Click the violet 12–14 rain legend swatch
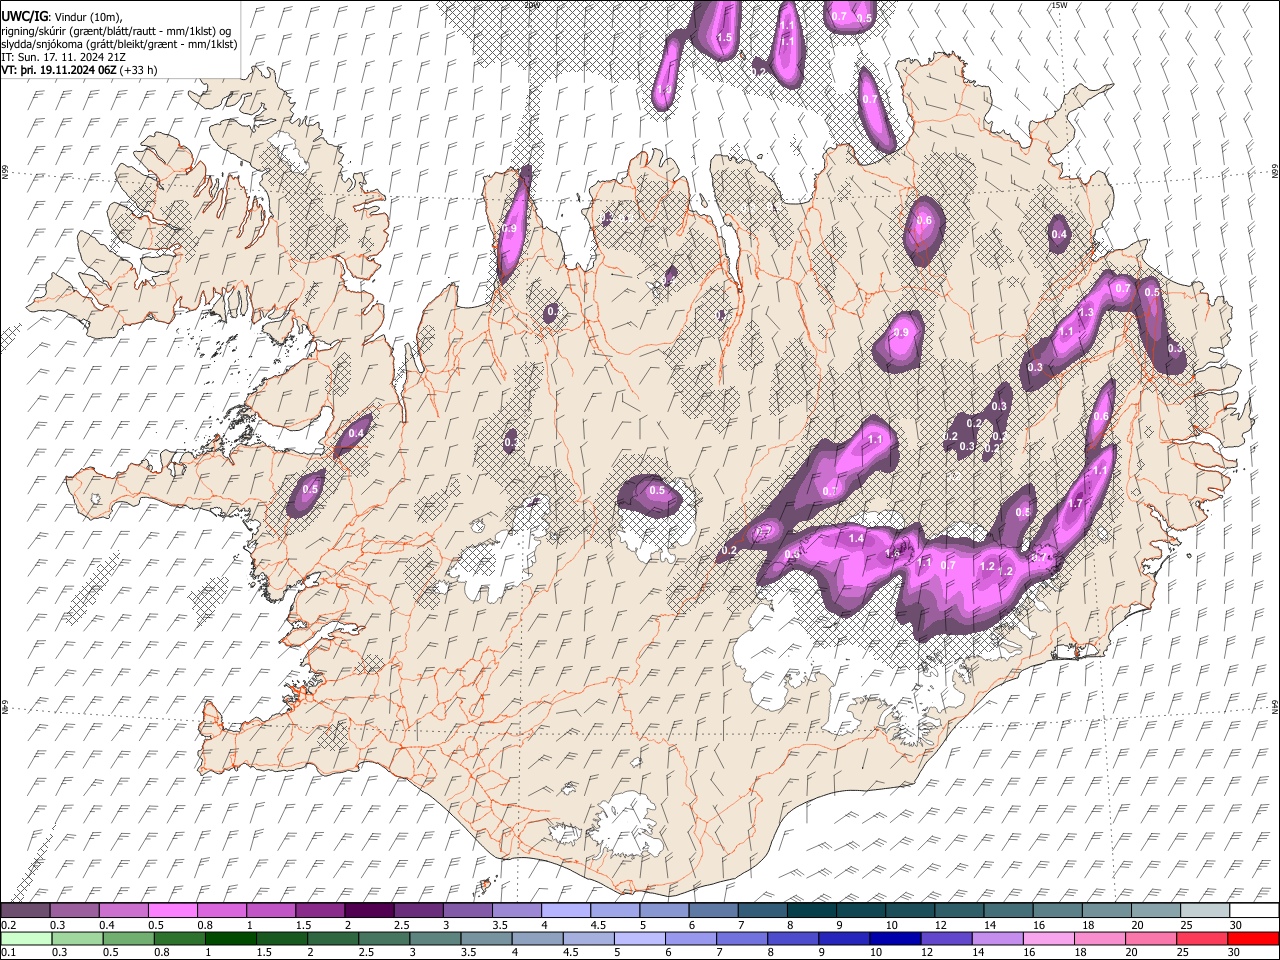This screenshot has width=1280, height=960. (x=945, y=938)
